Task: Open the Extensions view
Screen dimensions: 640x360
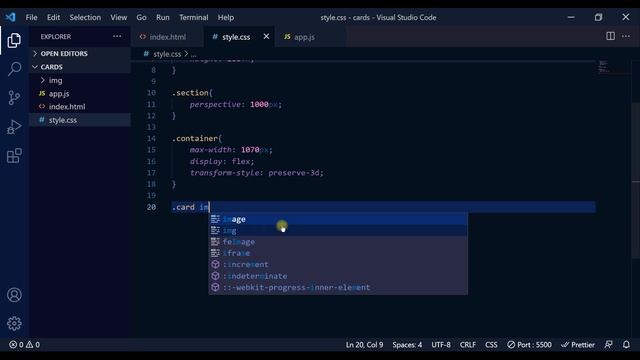Action: pos(14,156)
